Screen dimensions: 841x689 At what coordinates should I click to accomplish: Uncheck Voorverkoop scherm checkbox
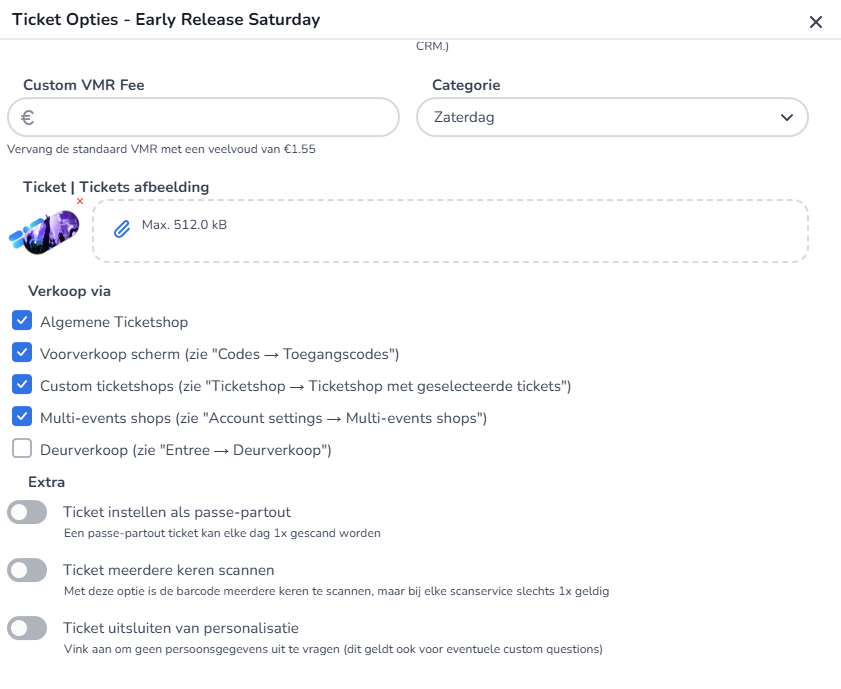coord(22,353)
